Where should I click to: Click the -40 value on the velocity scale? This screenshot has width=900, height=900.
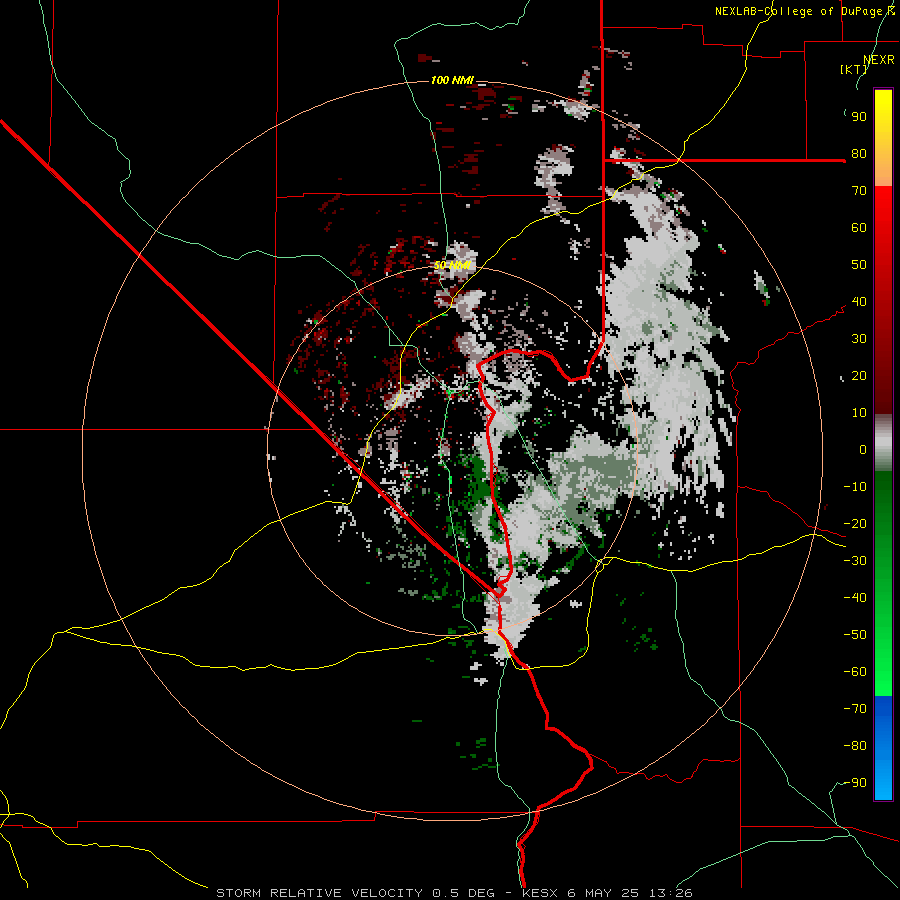[x=855, y=598]
